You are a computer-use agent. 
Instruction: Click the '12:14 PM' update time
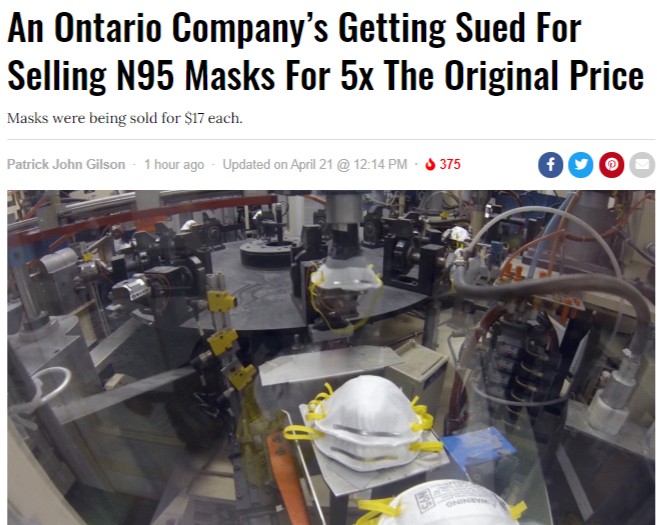(380, 164)
